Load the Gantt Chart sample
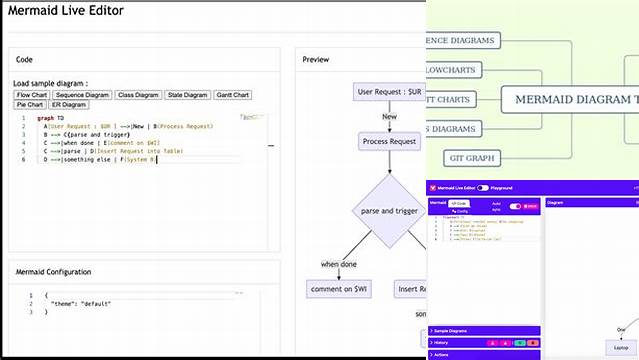 (x=233, y=95)
